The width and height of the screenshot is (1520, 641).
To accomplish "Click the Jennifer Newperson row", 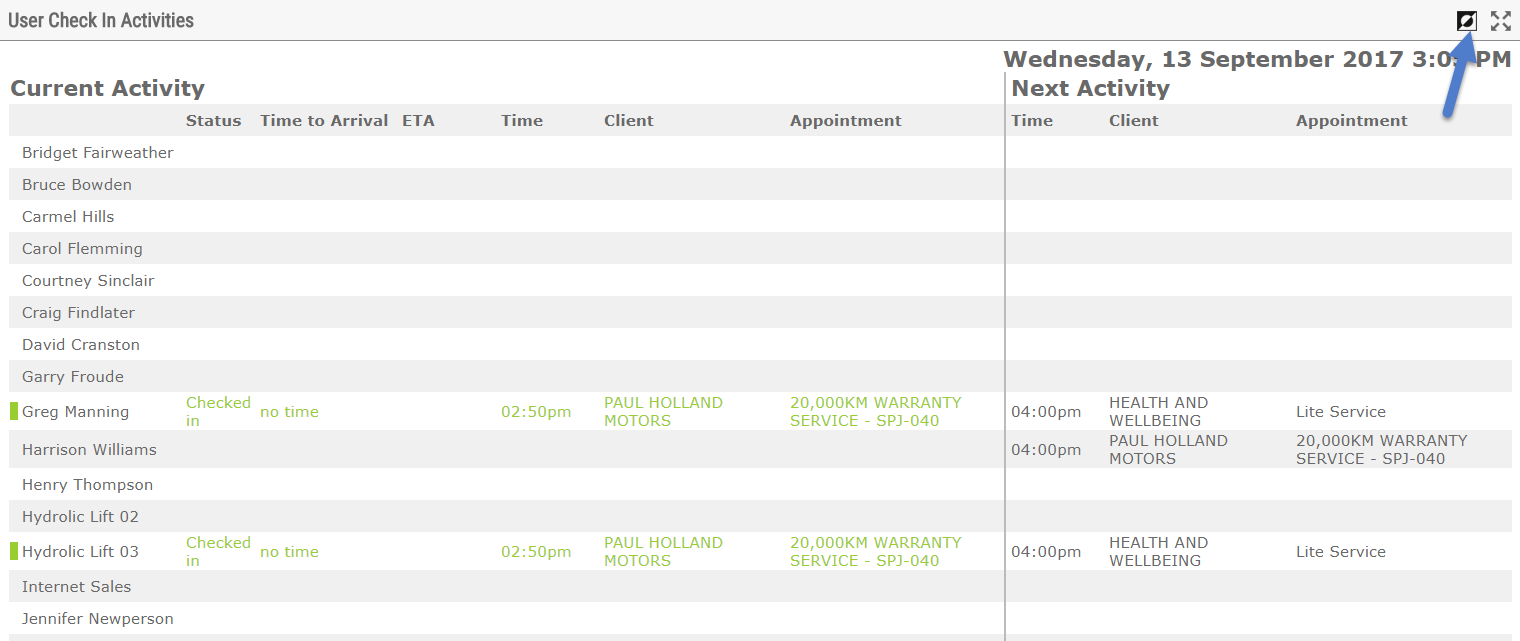I will pos(97,619).
